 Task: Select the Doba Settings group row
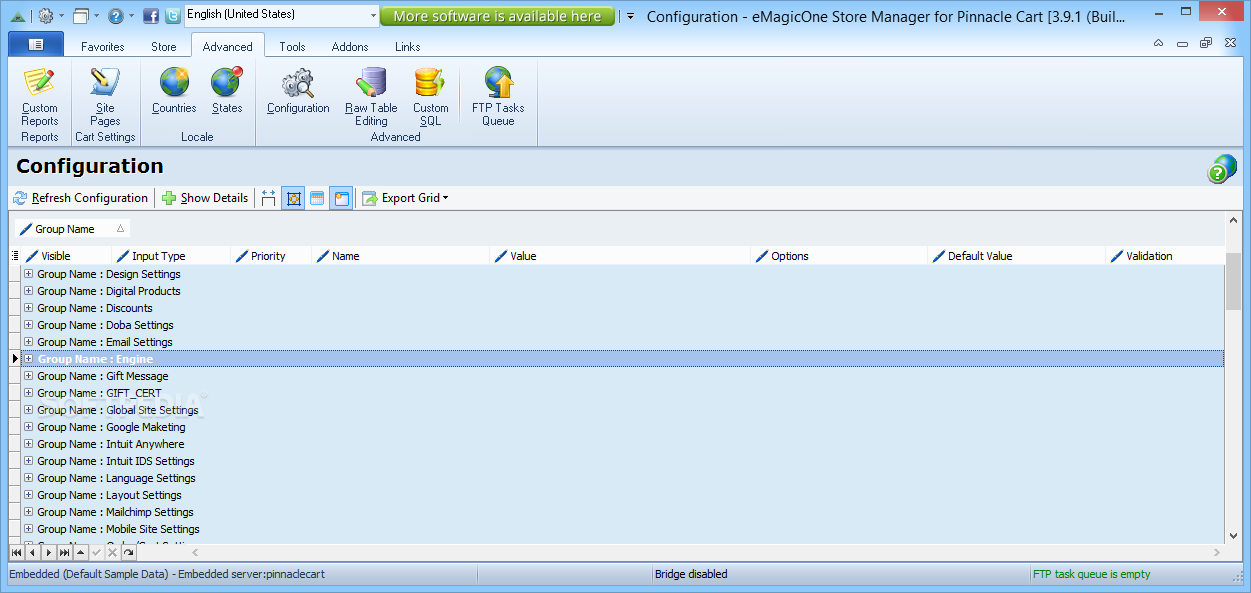623,325
